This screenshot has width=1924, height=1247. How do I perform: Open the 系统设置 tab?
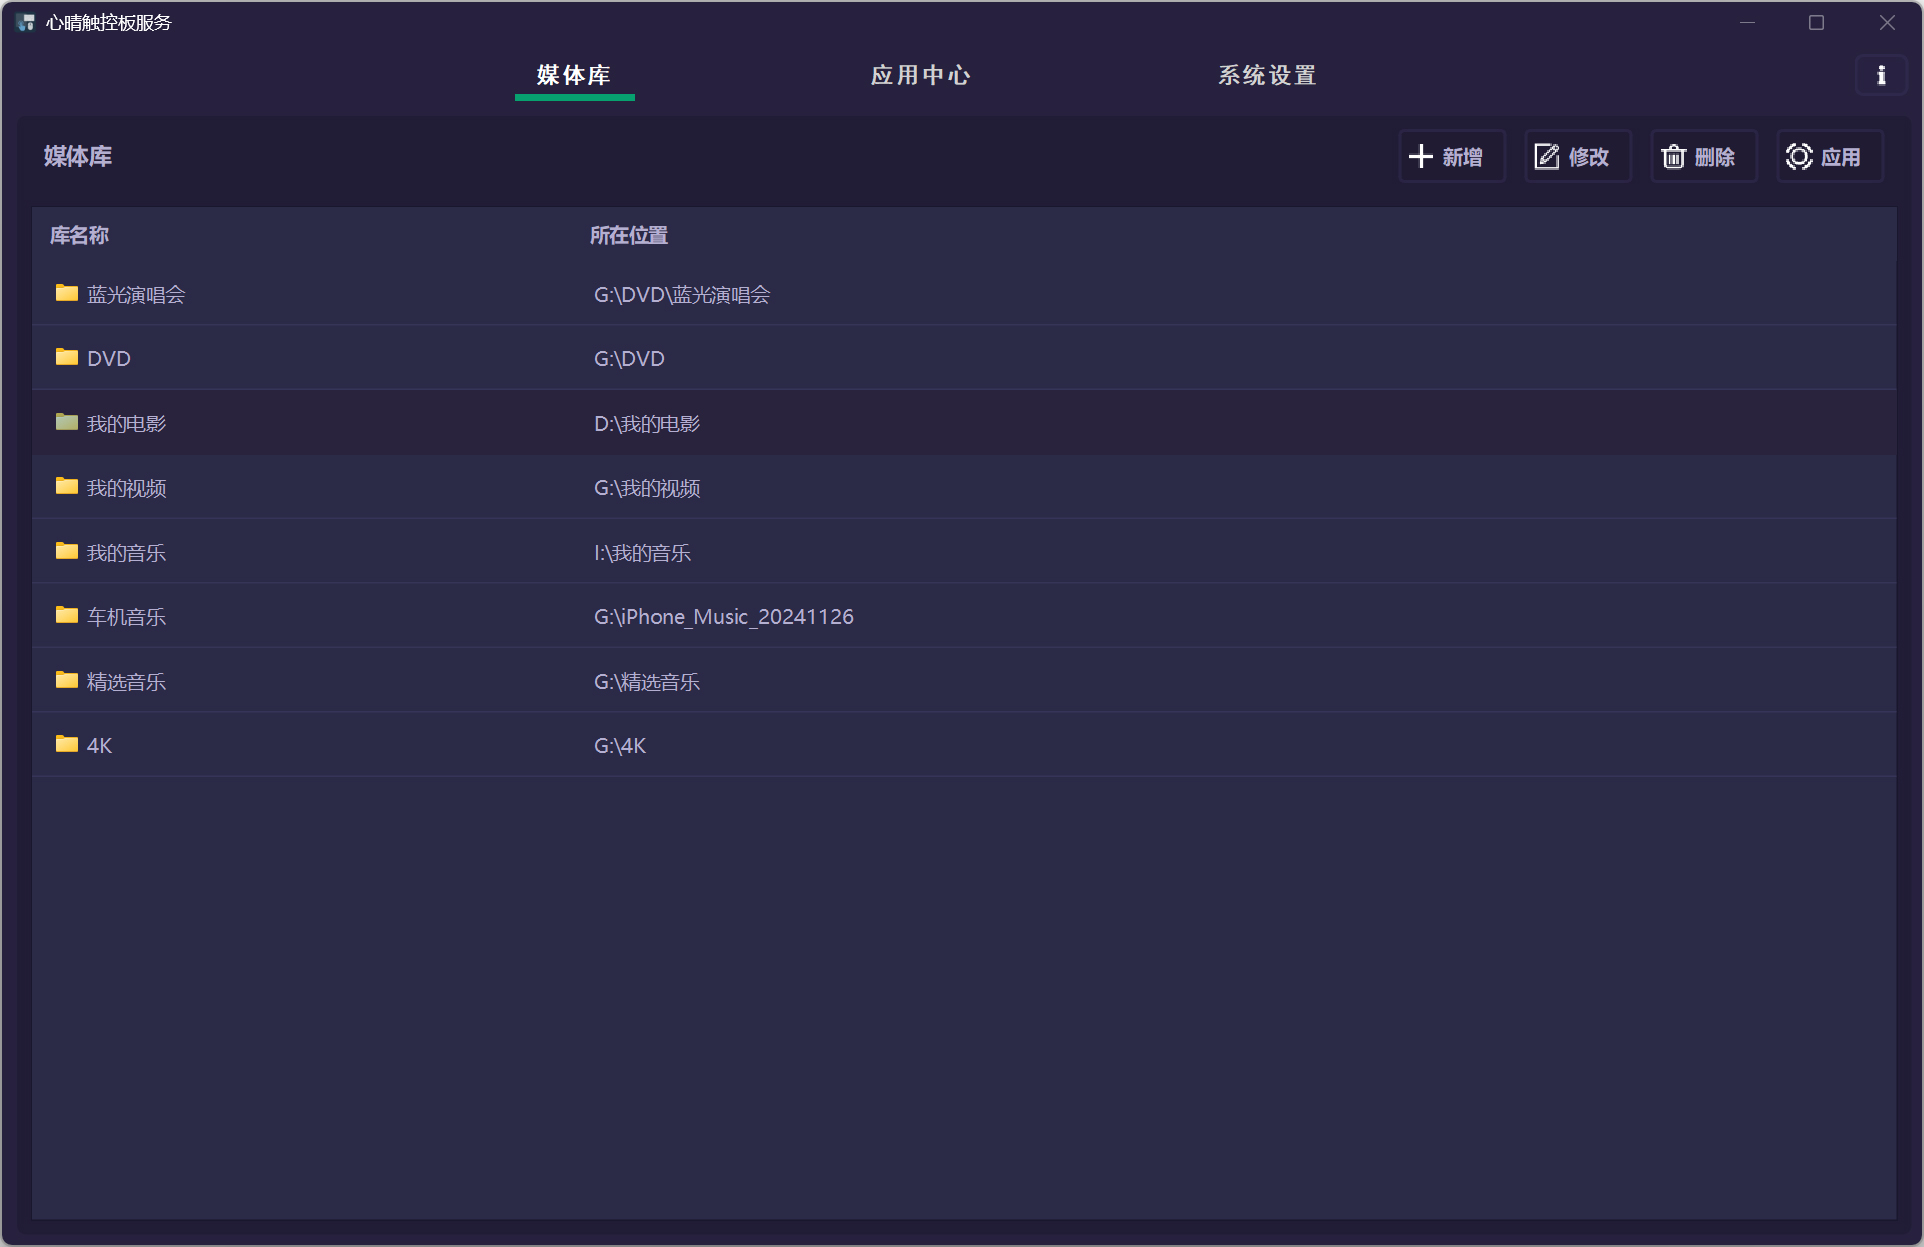tap(1267, 76)
